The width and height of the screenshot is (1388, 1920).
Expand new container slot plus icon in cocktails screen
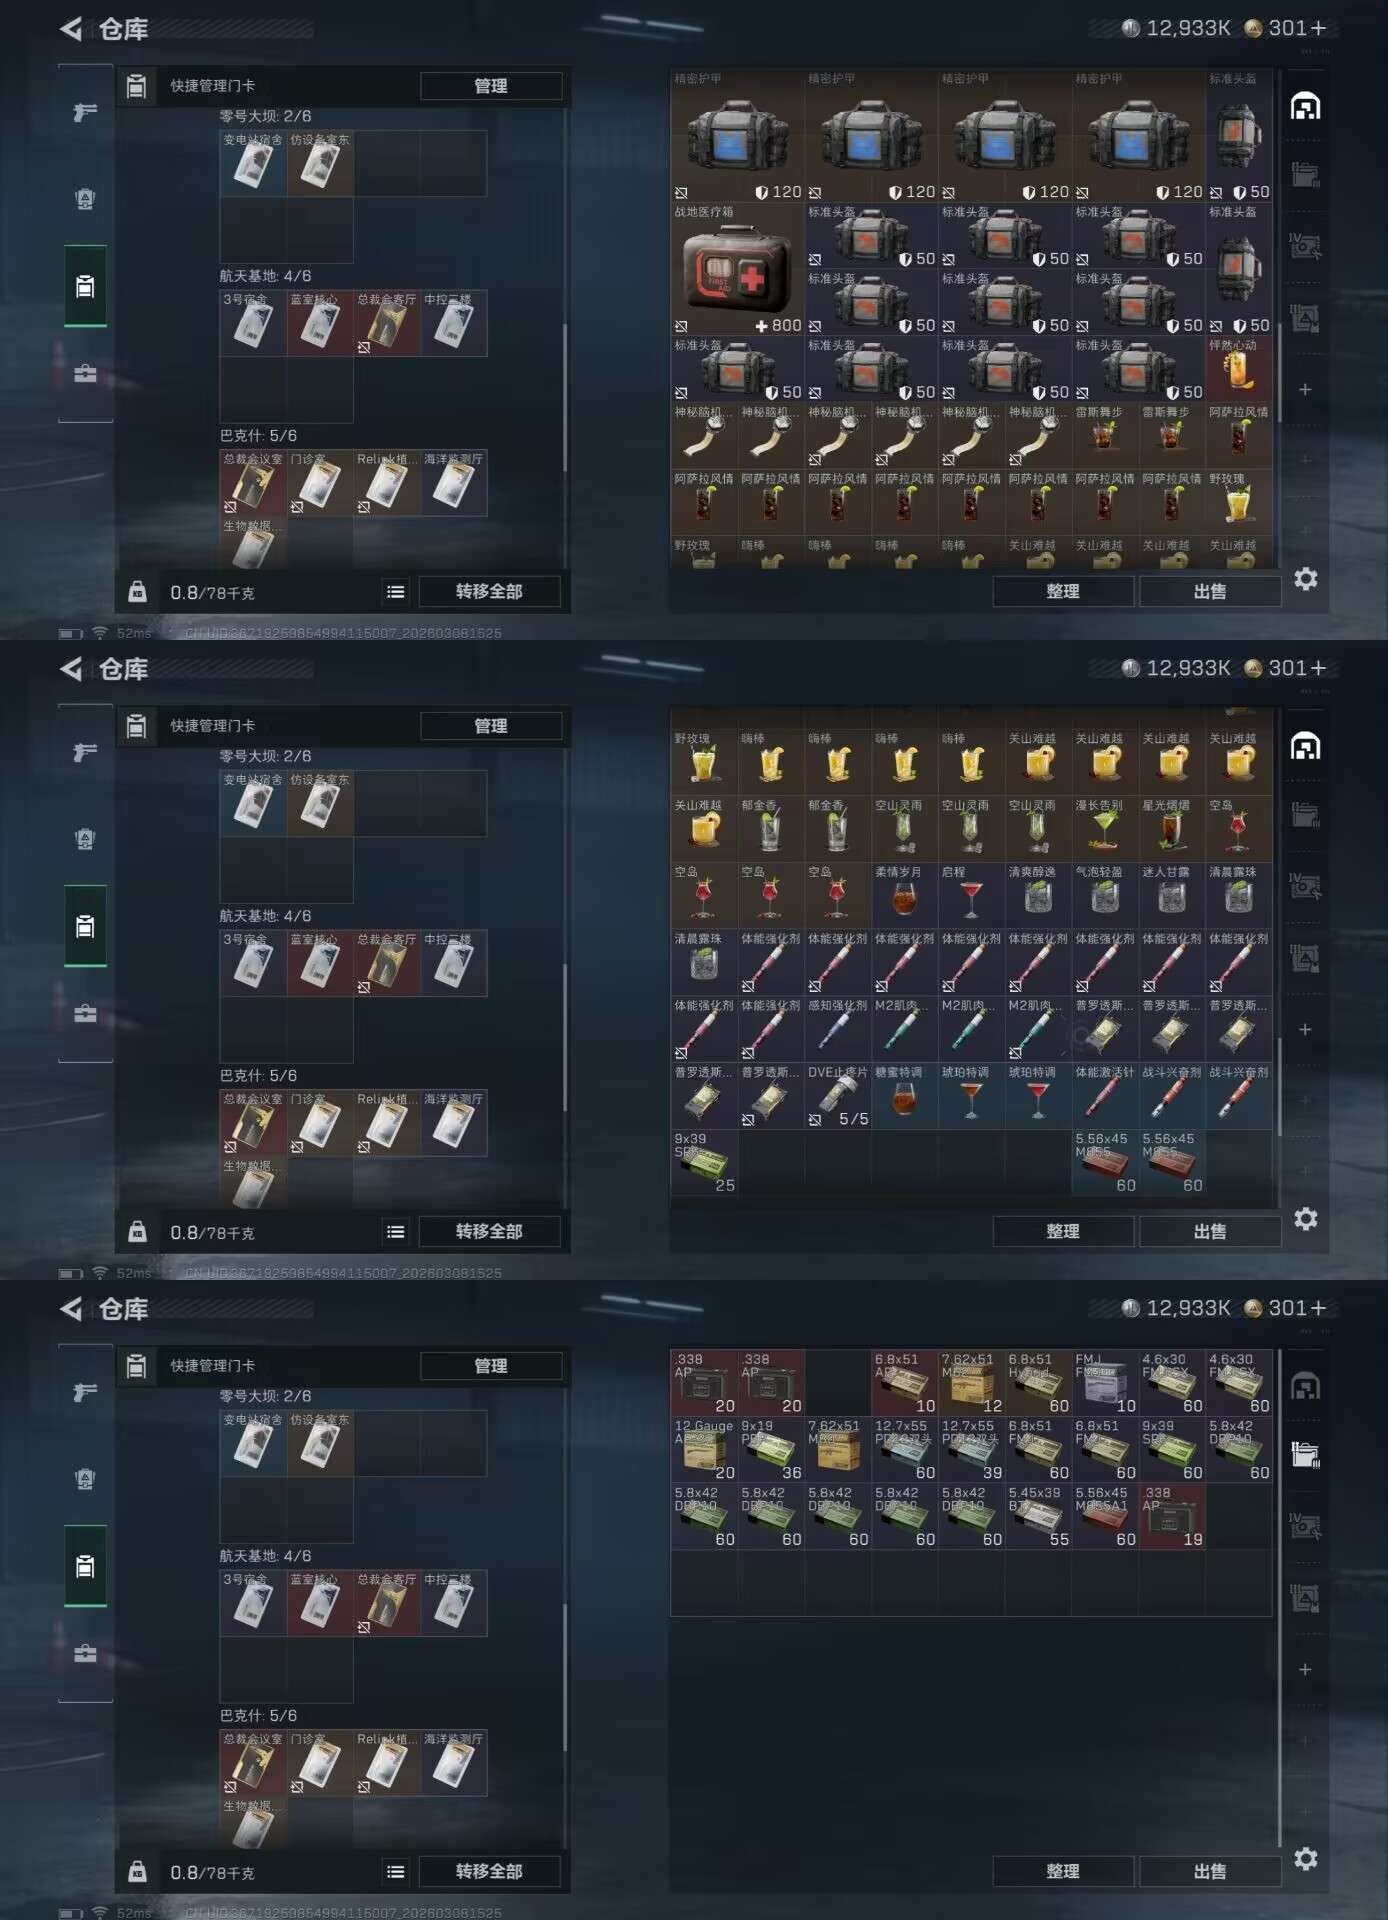pyautogui.click(x=1305, y=1029)
